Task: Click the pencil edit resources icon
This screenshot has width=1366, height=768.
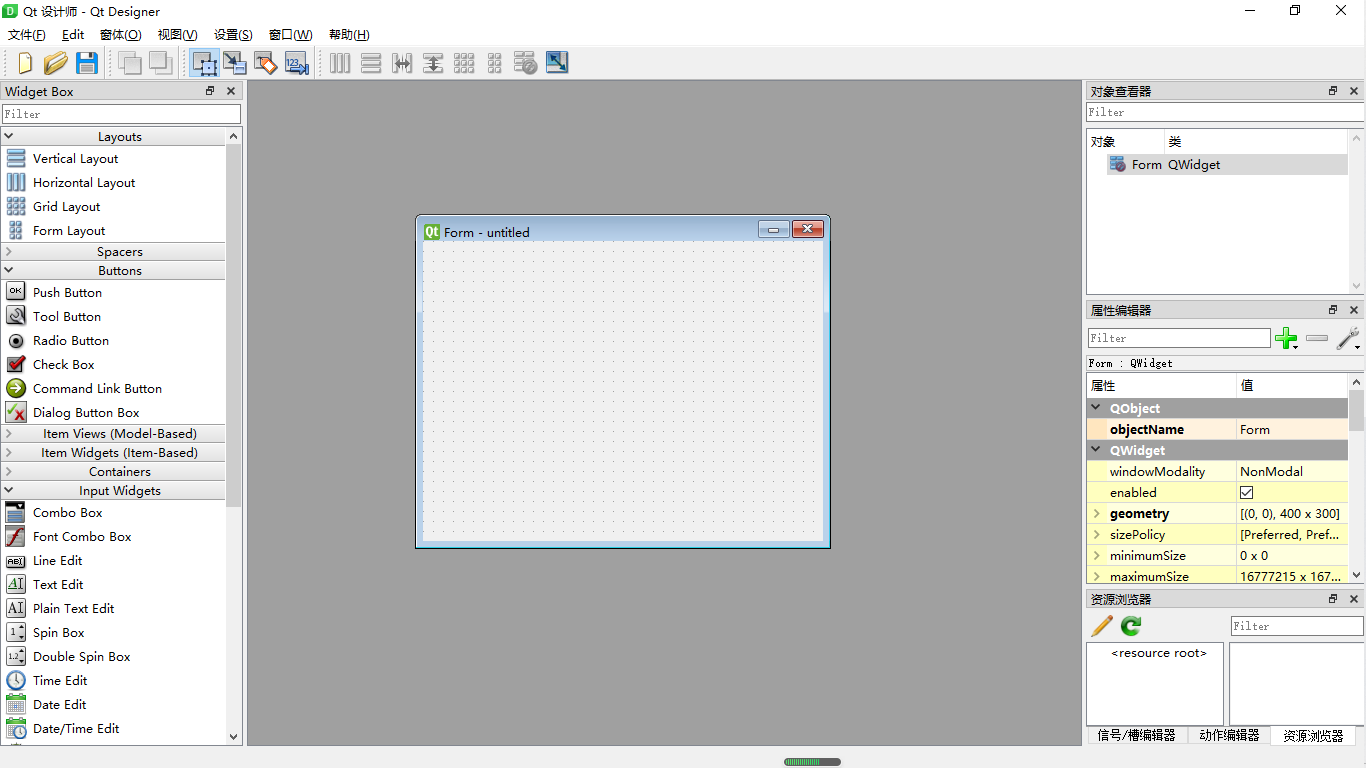Action: pyautogui.click(x=1102, y=626)
